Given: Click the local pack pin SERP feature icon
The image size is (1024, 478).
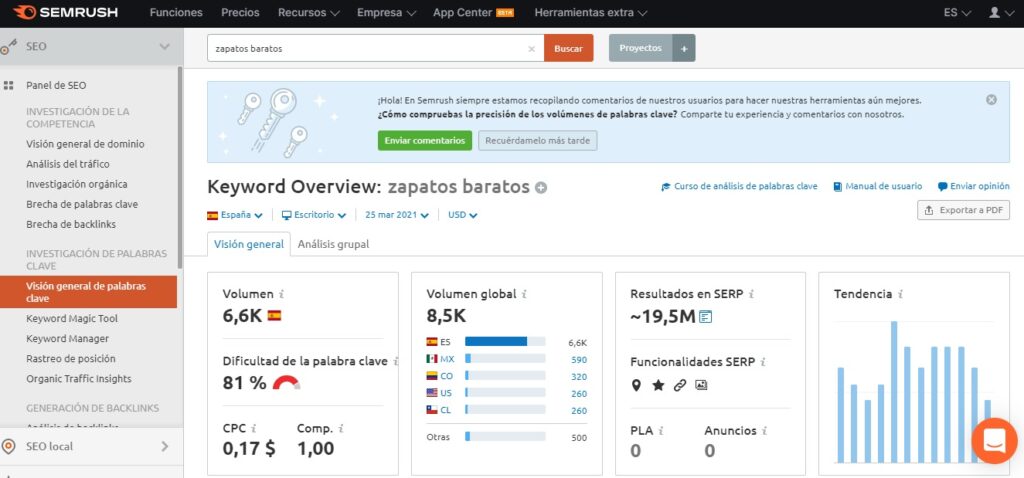Looking at the screenshot, I should (x=637, y=385).
